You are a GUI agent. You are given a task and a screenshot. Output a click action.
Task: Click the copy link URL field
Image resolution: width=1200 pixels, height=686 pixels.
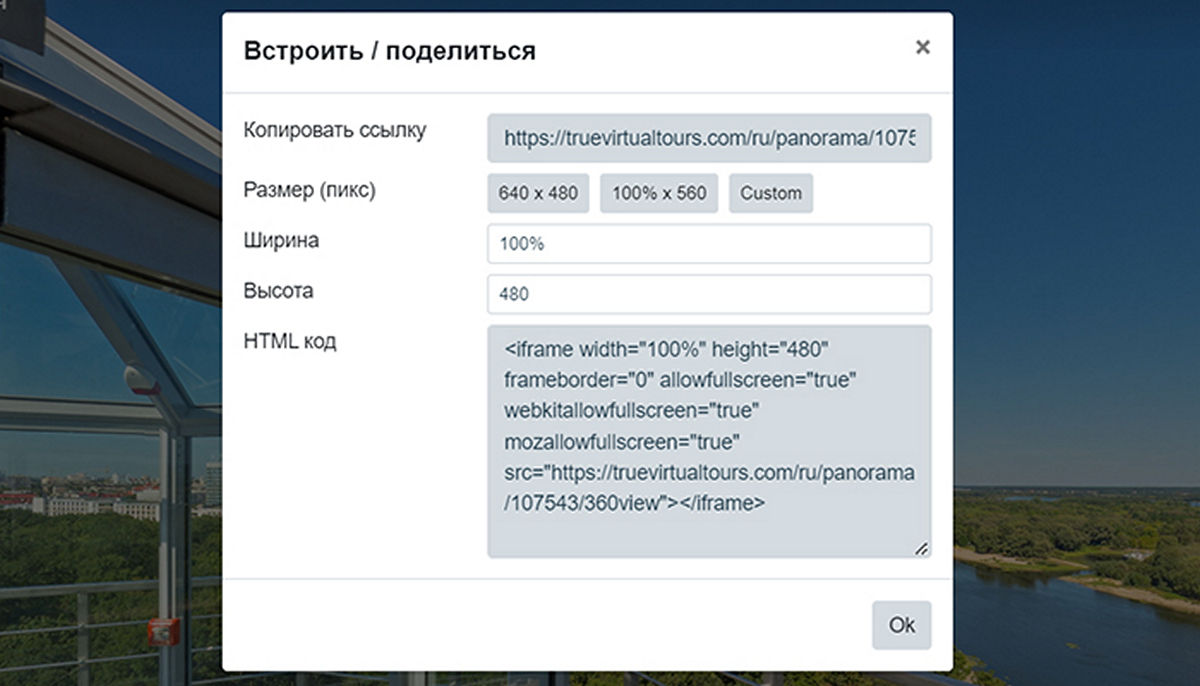[x=709, y=138]
